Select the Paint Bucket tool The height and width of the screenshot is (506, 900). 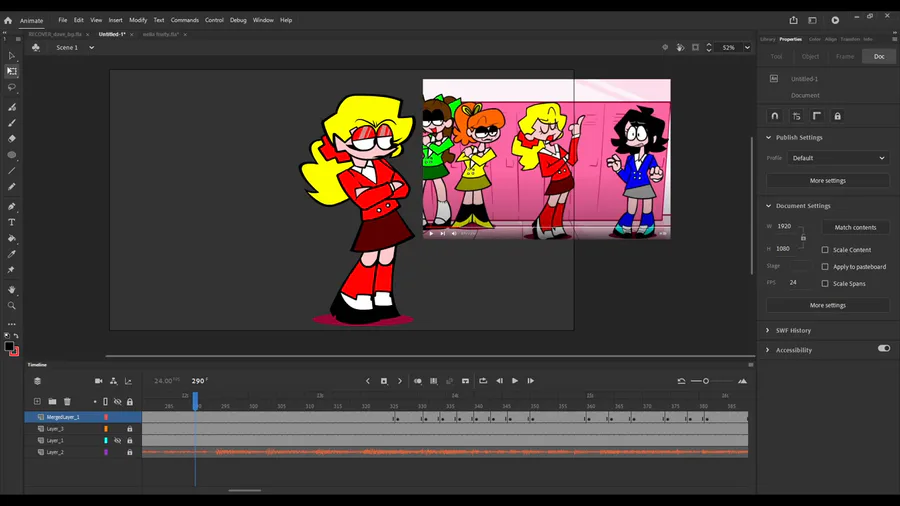click(11, 238)
